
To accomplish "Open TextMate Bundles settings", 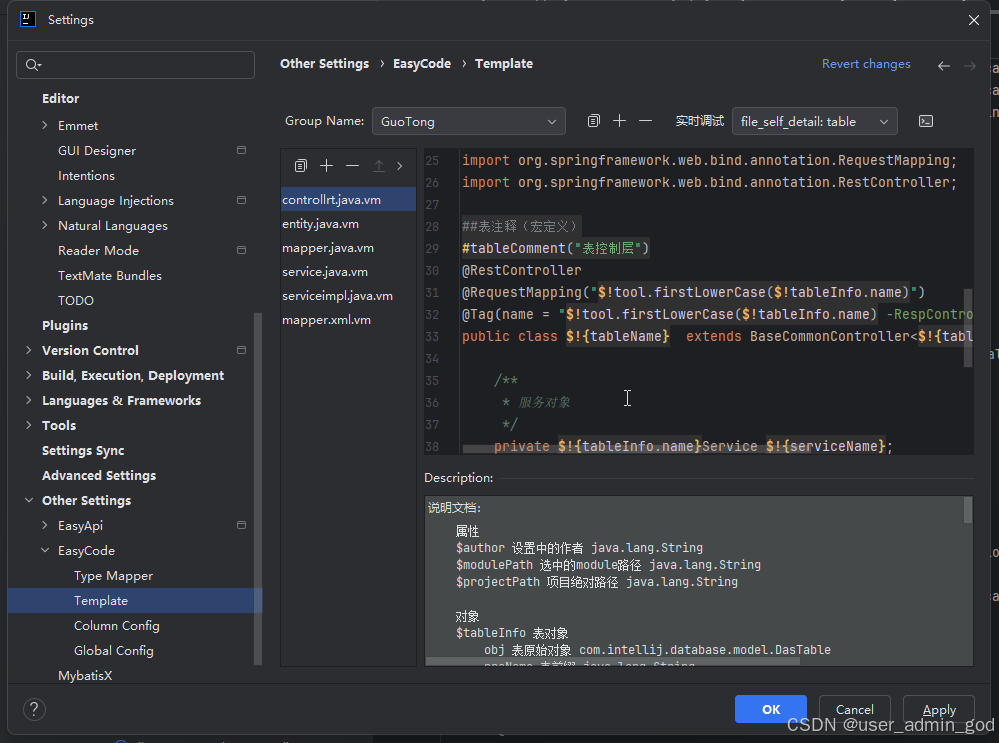I will (110, 275).
